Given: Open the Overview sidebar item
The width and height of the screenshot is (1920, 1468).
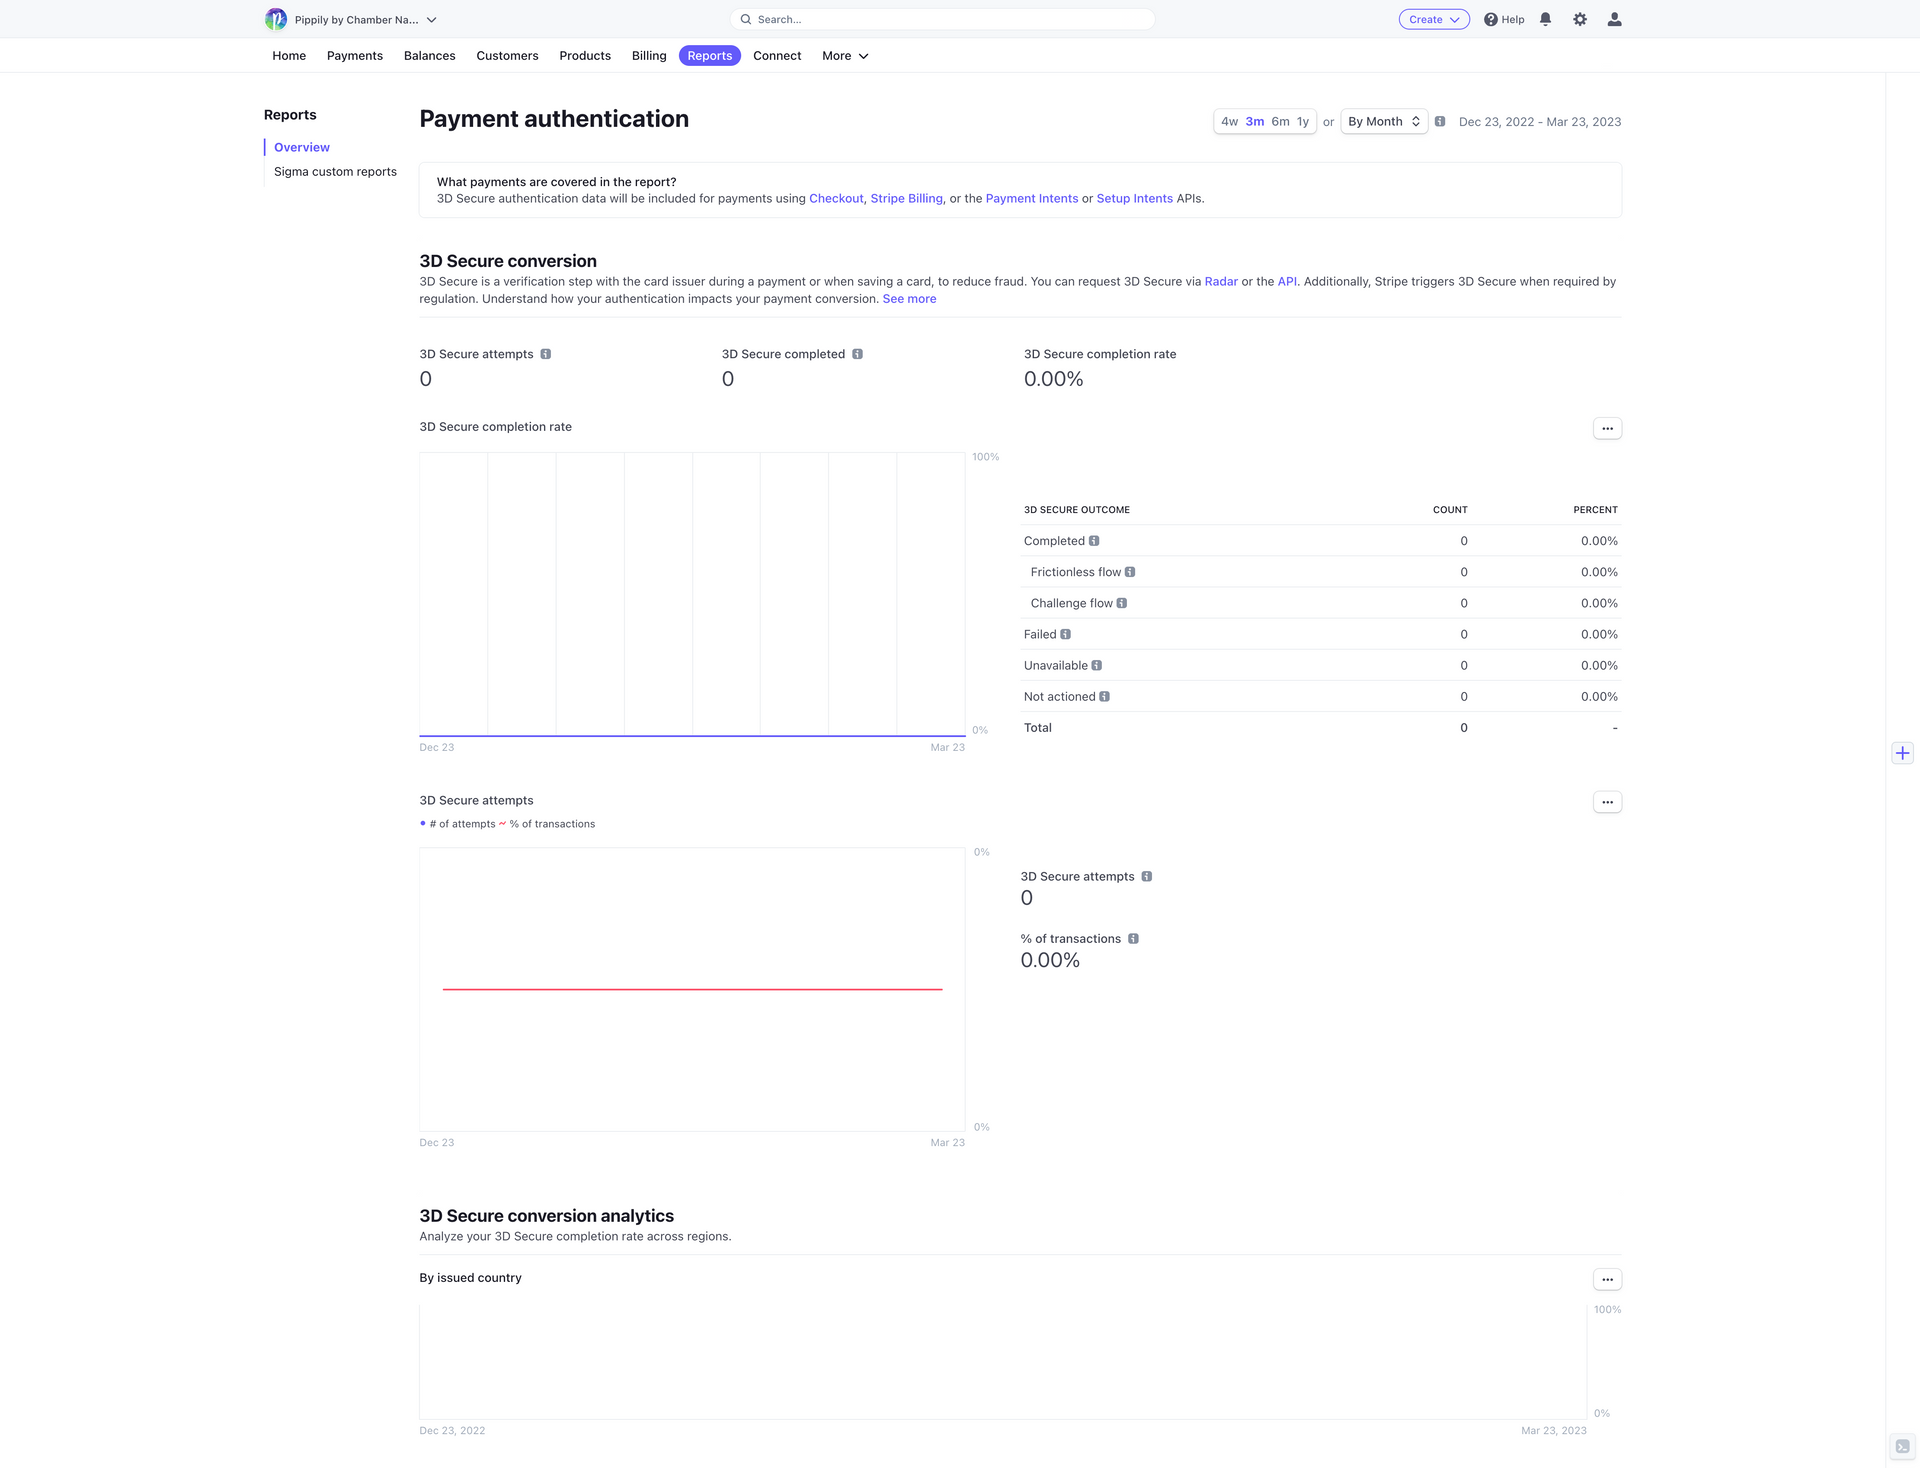Looking at the screenshot, I should (302, 147).
